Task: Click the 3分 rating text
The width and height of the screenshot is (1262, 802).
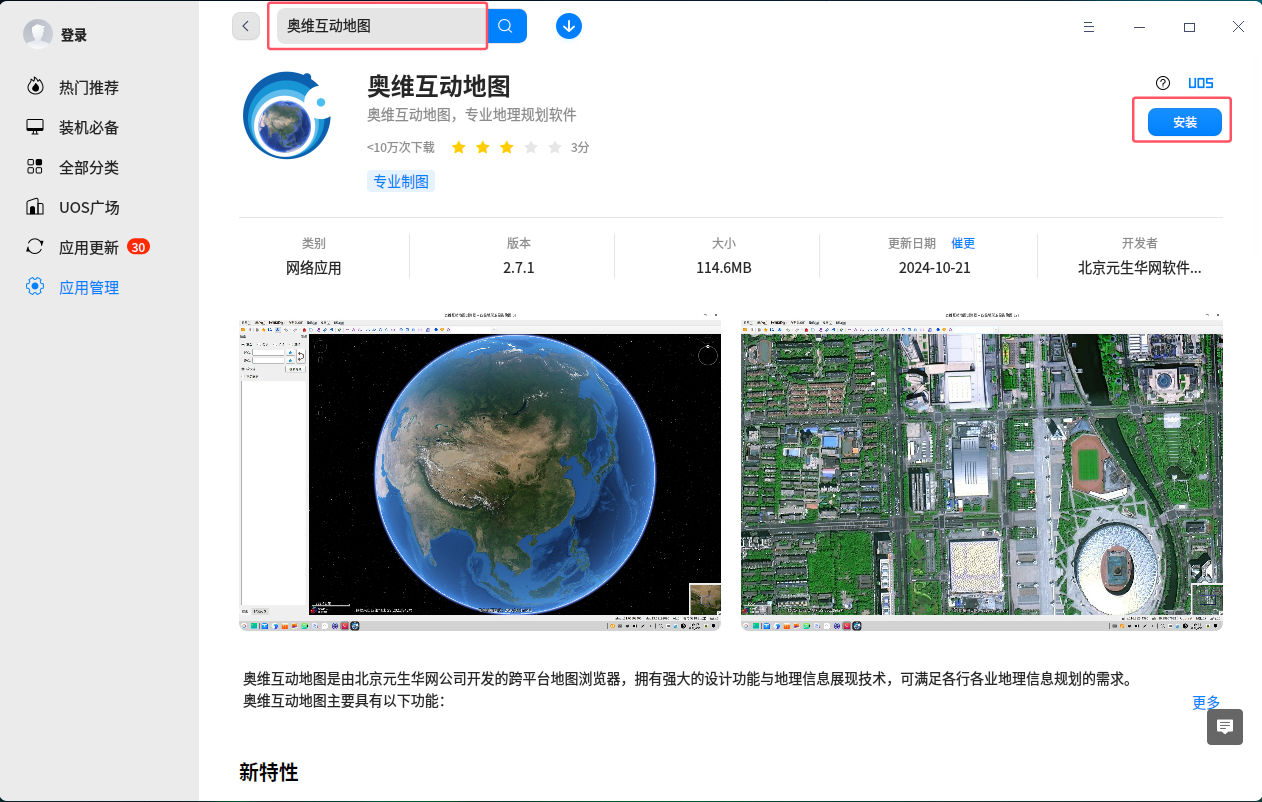Action: point(580,147)
